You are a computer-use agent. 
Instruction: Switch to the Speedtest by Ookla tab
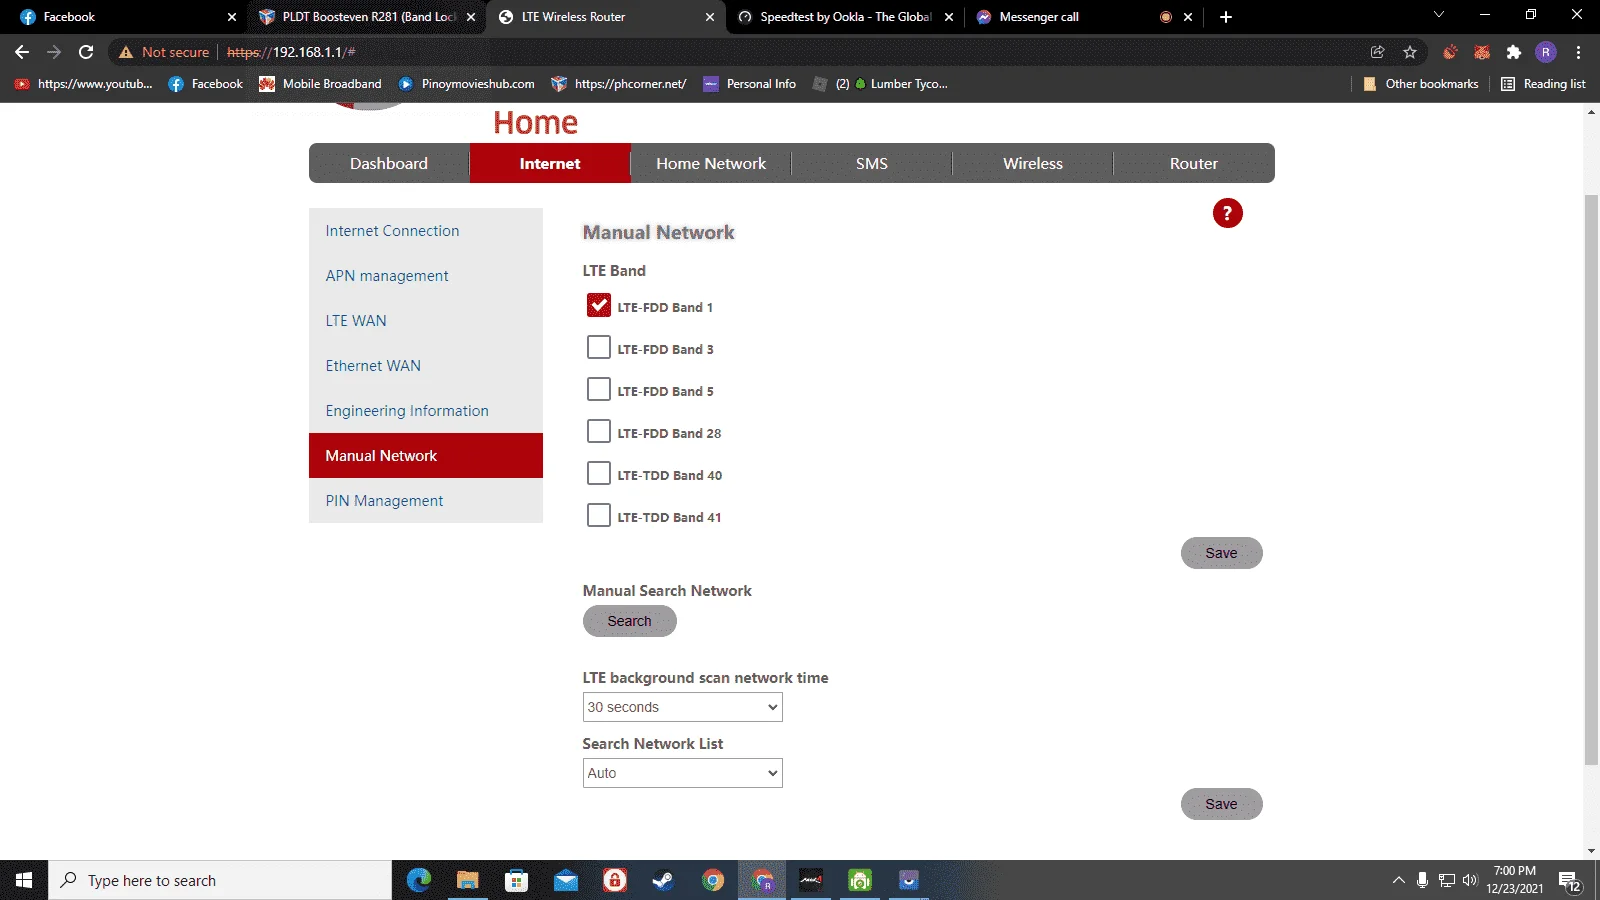[844, 17]
